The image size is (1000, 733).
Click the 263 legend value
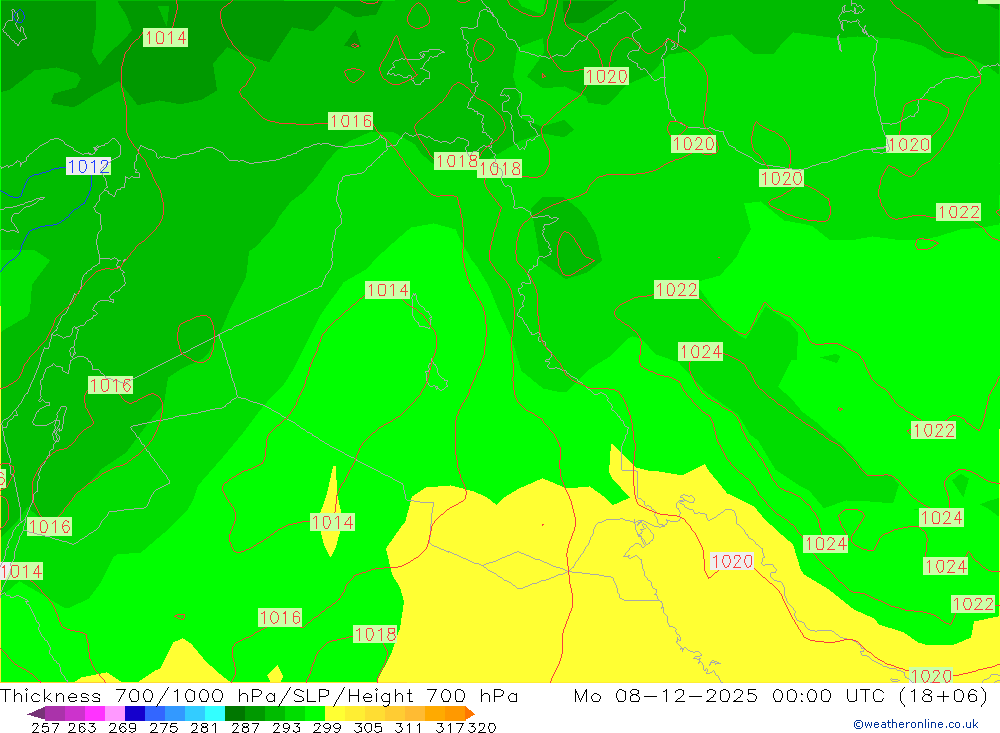coord(82,727)
